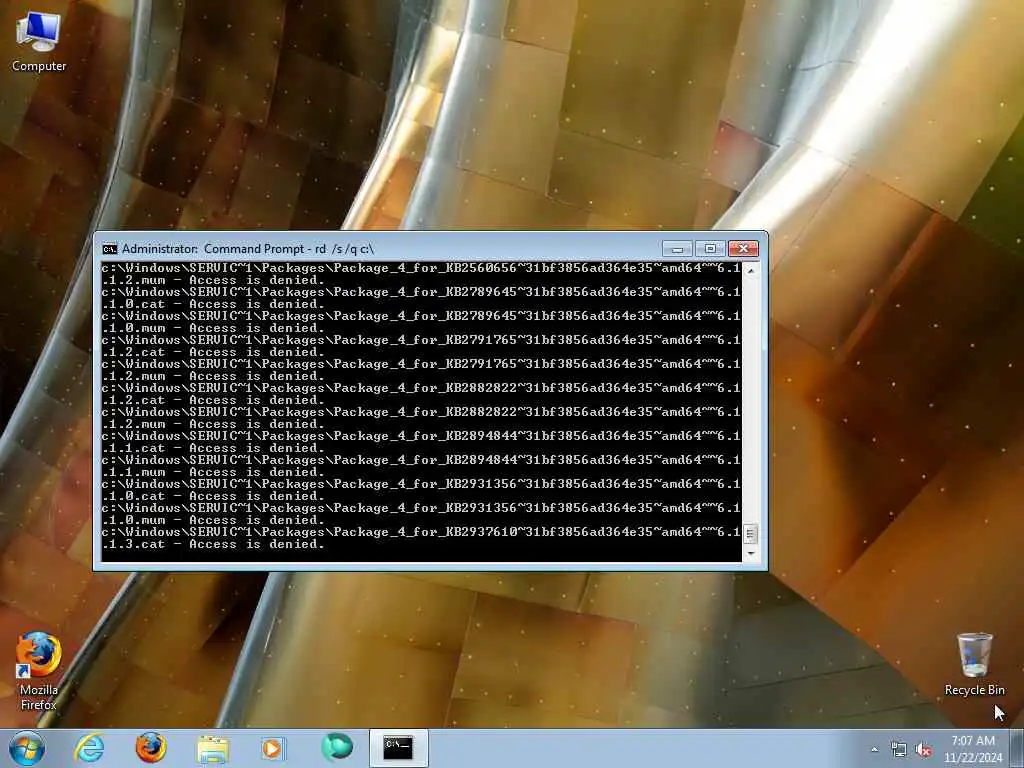Select the Recycle Bin desktop icon
The image size is (1024, 768).
coord(974,664)
